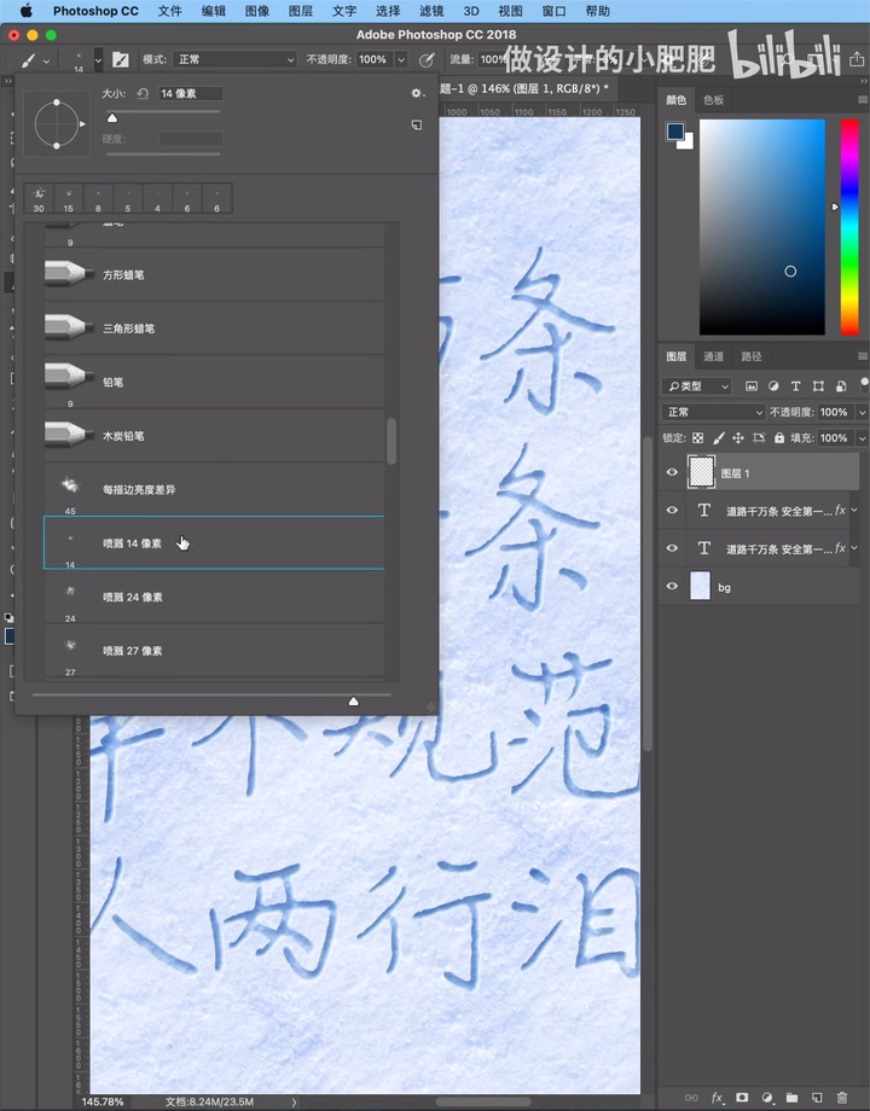This screenshot has width=870, height=1111.
Task: Filter layers by adjustment layer icon
Action: pyautogui.click(x=774, y=386)
